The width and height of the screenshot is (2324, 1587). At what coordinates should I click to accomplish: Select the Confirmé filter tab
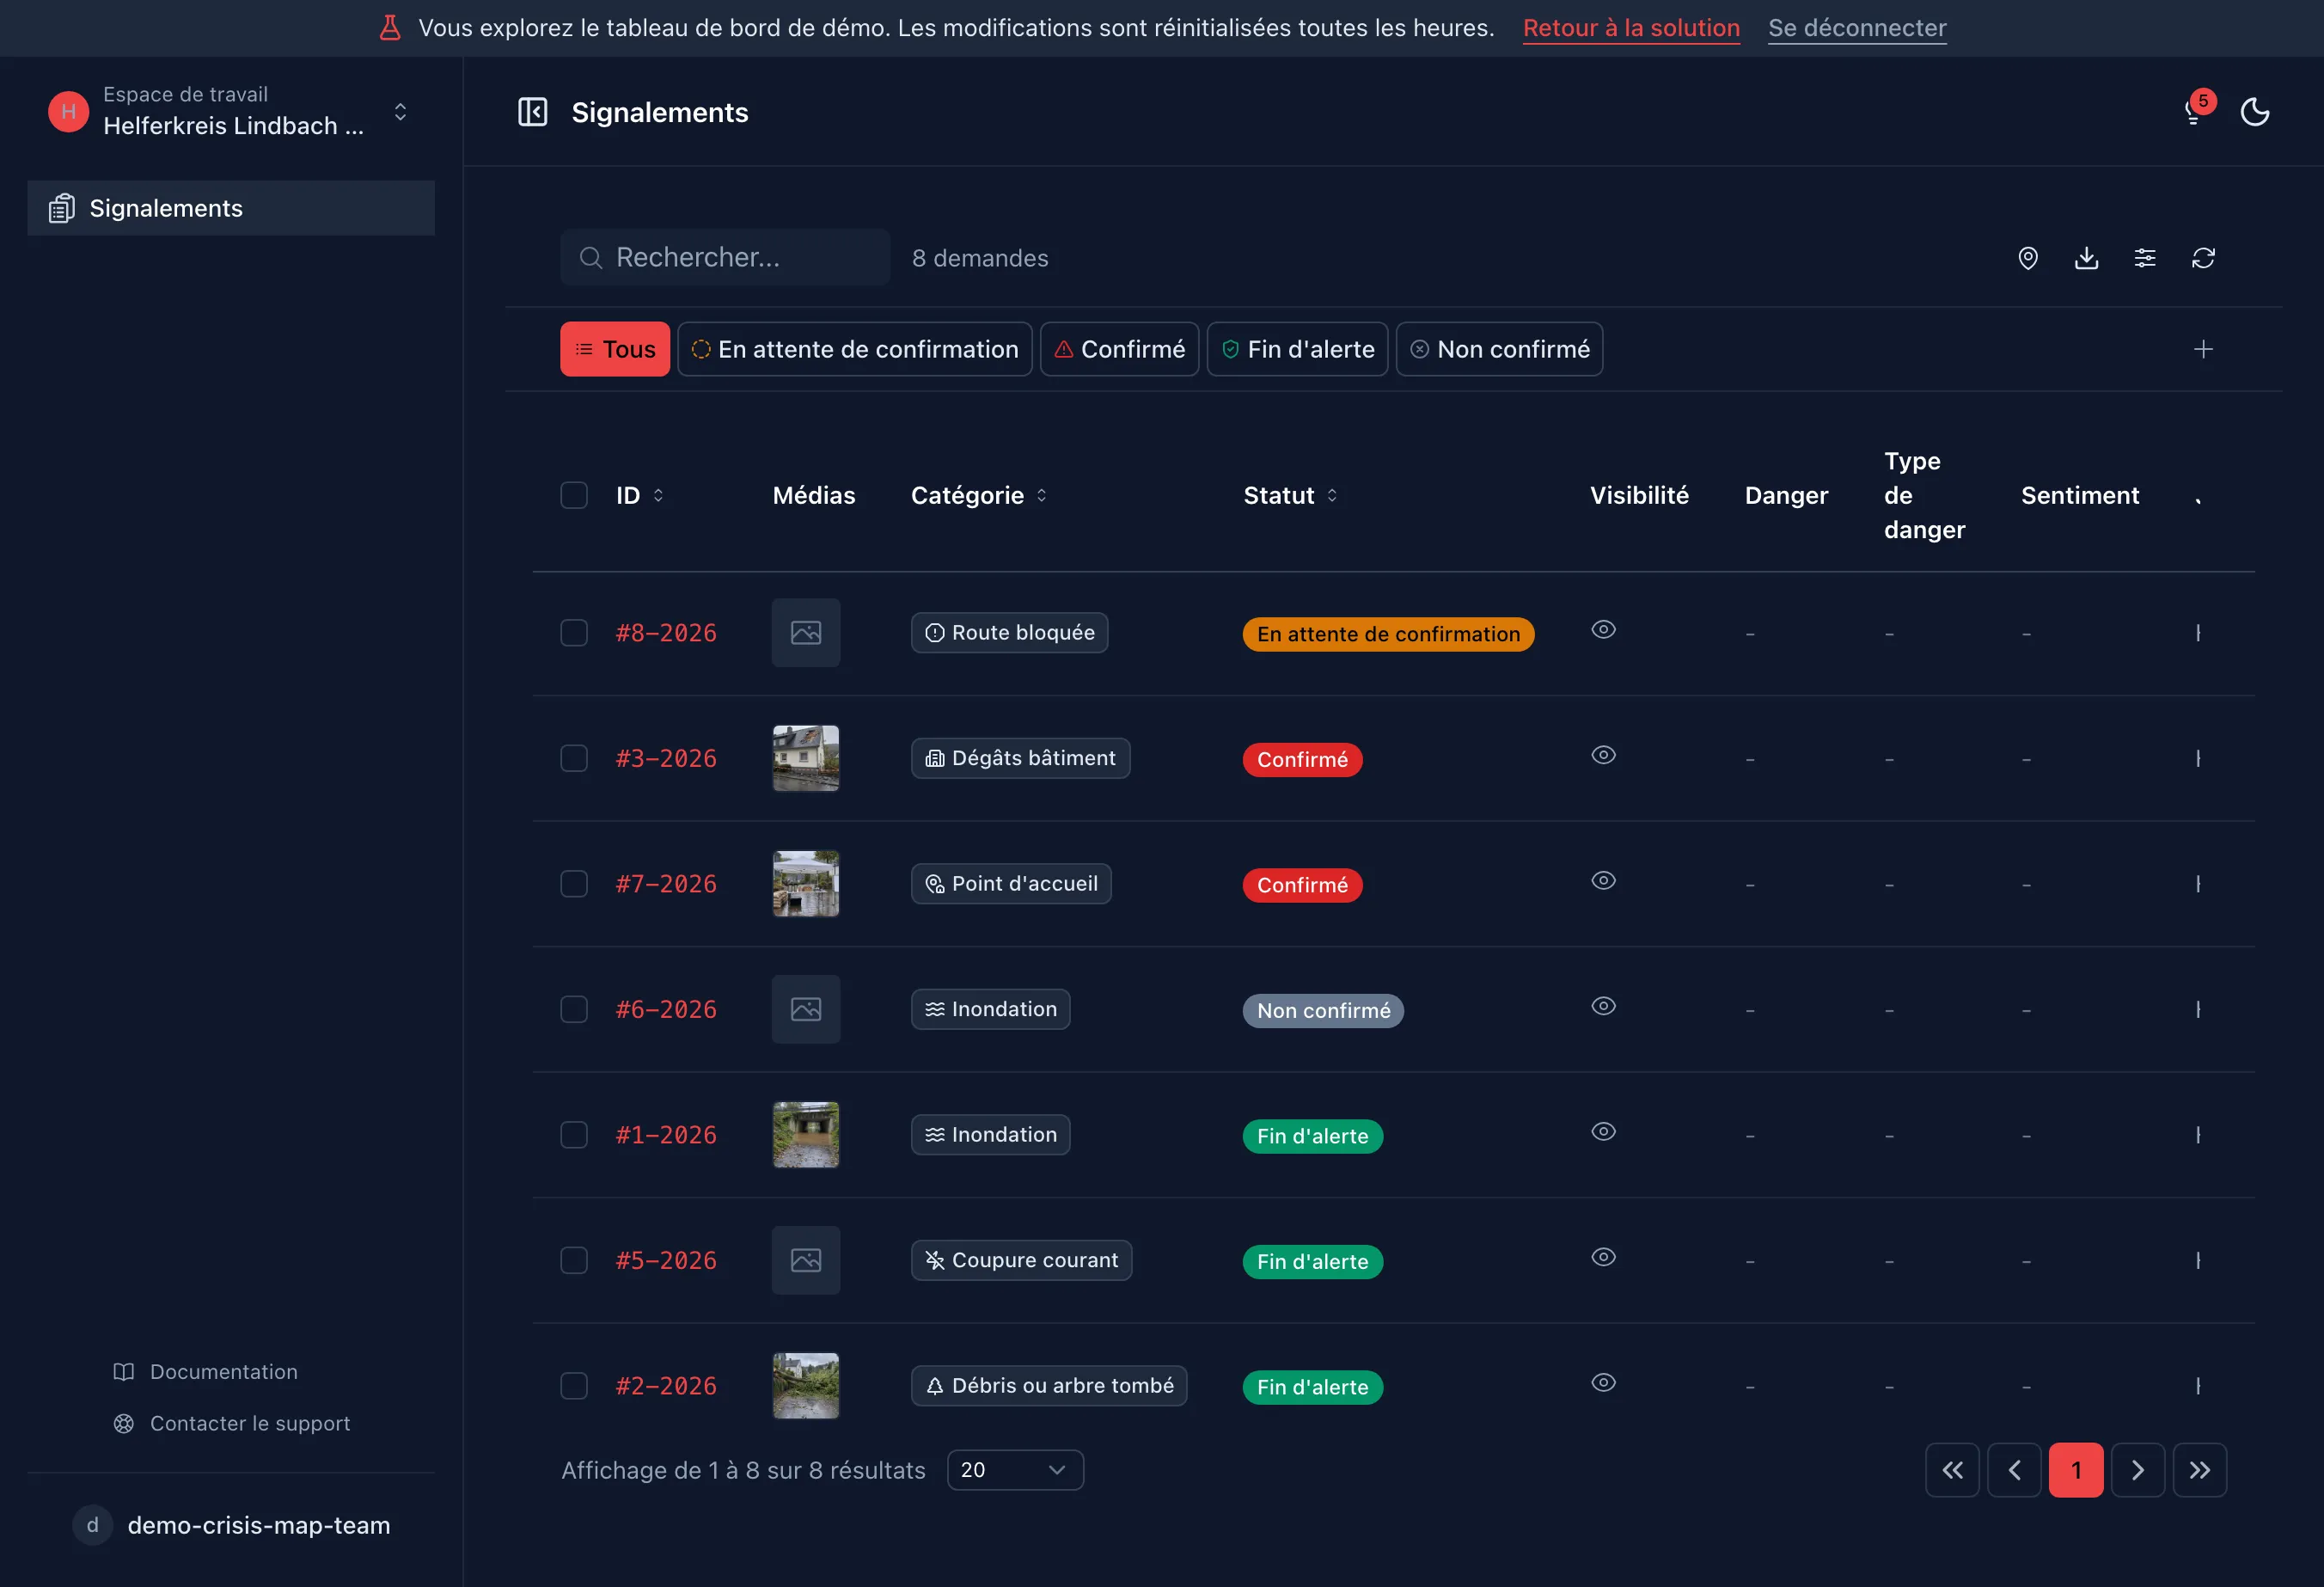tap(1118, 349)
